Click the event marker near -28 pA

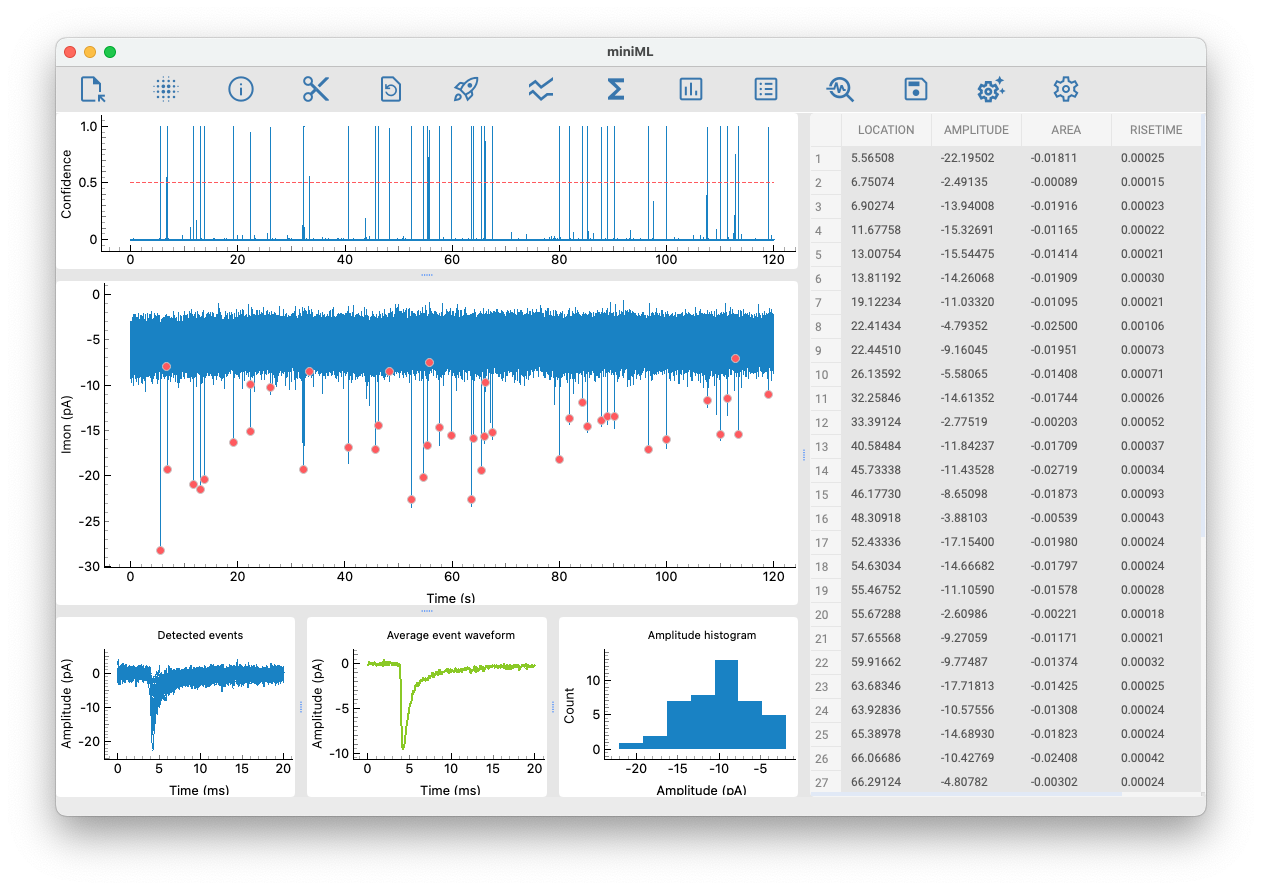[x=160, y=550]
